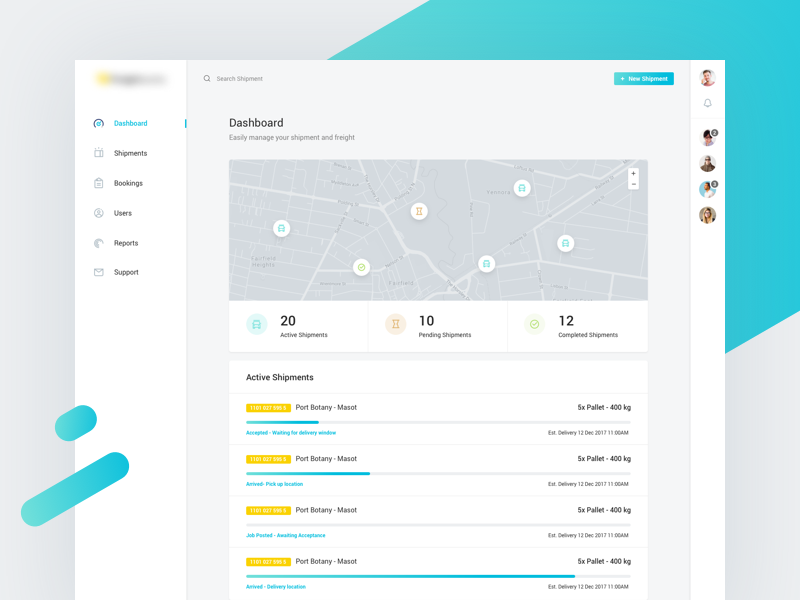The width and height of the screenshot is (800, 600).
Task: Click the green checkmark completed marker on map
Action: coord(361,267)
